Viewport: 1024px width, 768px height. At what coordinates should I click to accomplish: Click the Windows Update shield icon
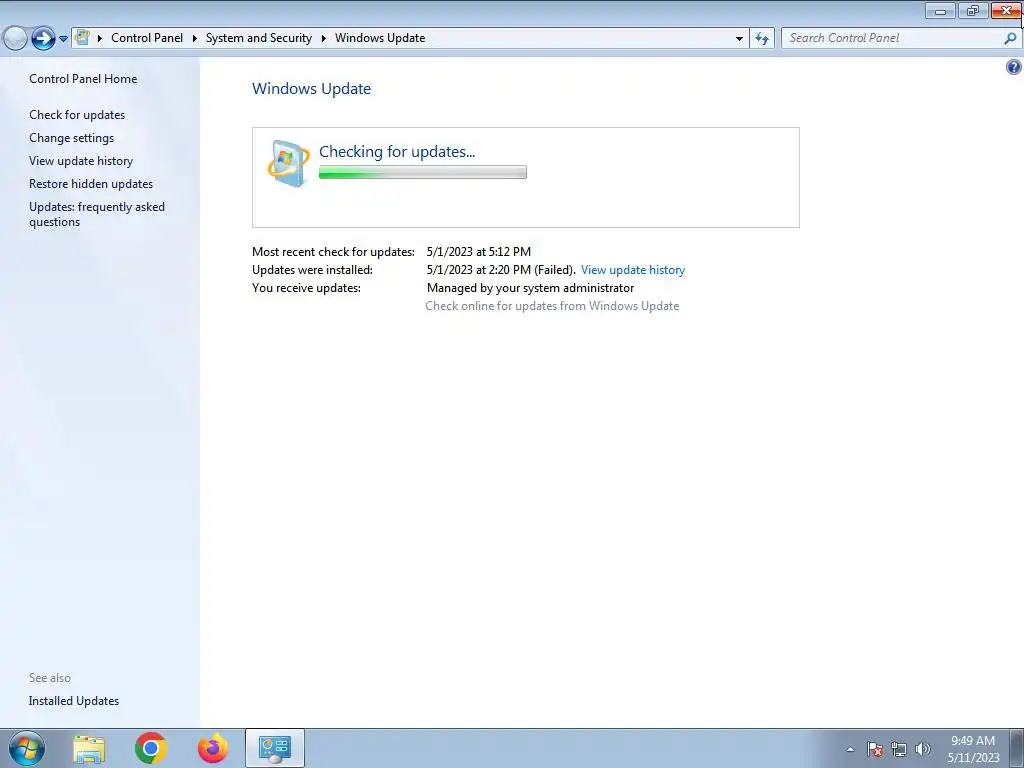point(288,163)
